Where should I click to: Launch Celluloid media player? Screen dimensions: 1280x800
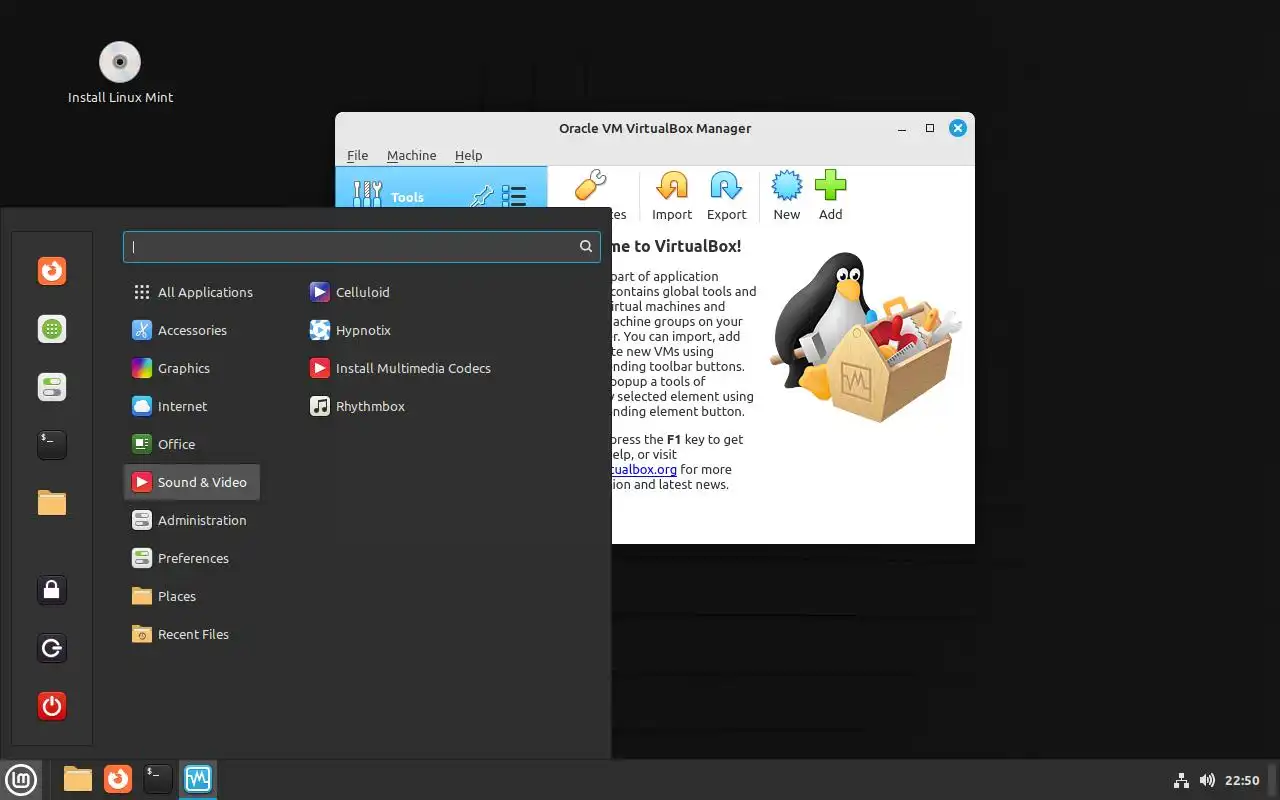[350, 292]
